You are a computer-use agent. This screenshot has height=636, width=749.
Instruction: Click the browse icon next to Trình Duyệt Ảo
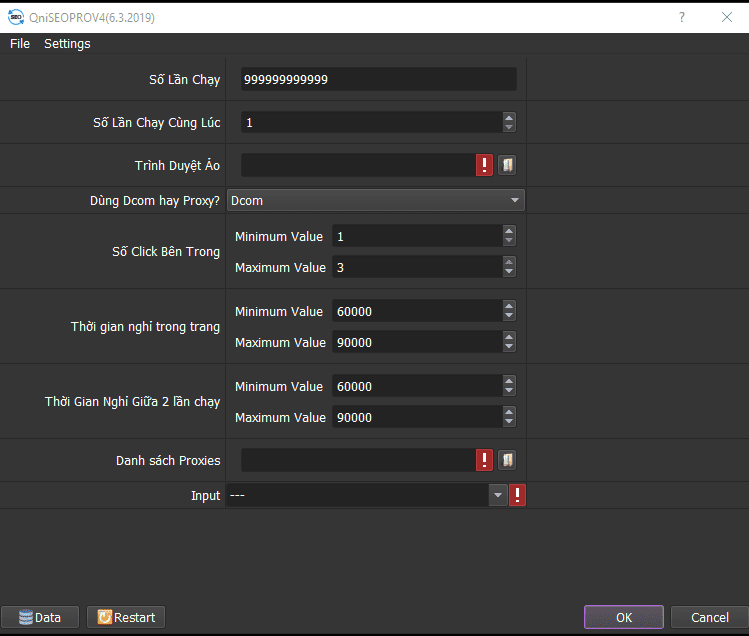507,165
